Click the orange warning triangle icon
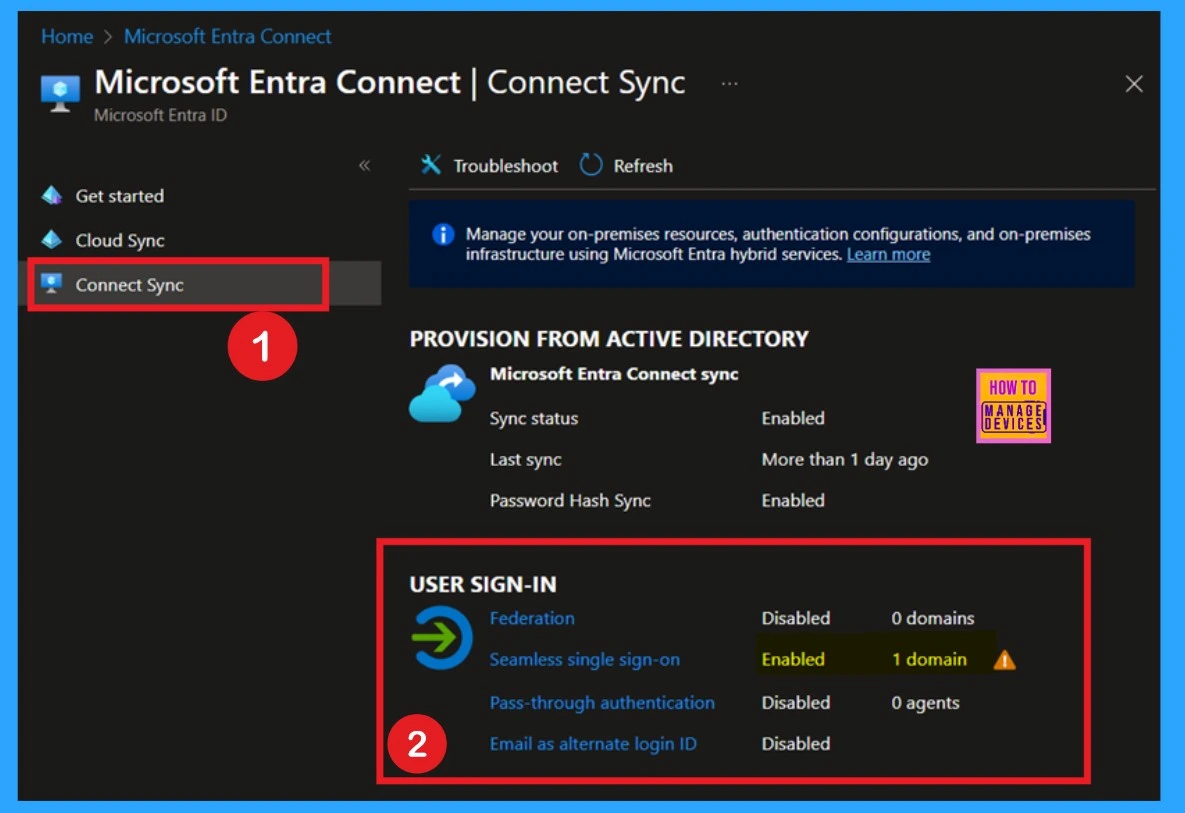Screen dimensions: 1185x813 click(x=1004, y=660)
